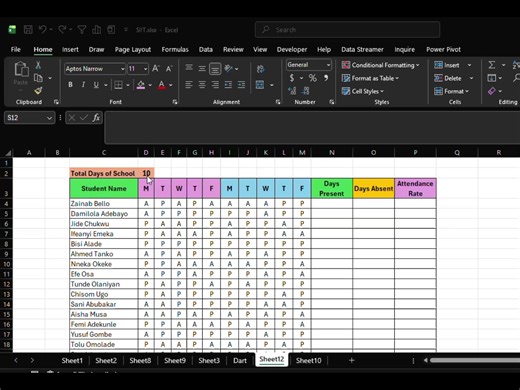
Task: Click the Search box in title bar
Action: click(x=347, y=30)
